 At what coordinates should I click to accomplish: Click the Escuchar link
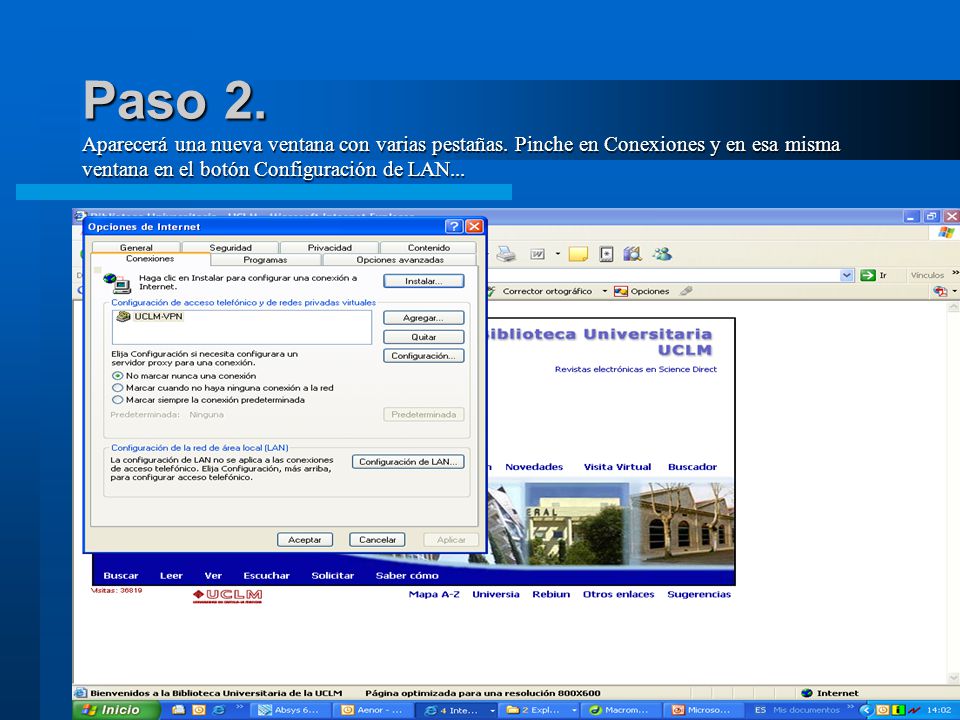point(266,576)
